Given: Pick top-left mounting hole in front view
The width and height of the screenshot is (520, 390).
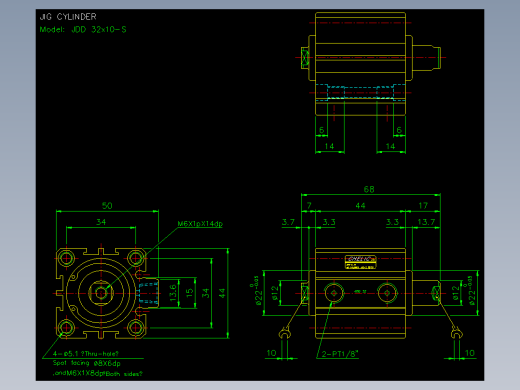Looking at the screenshot, I should click(x=66, y=258).
